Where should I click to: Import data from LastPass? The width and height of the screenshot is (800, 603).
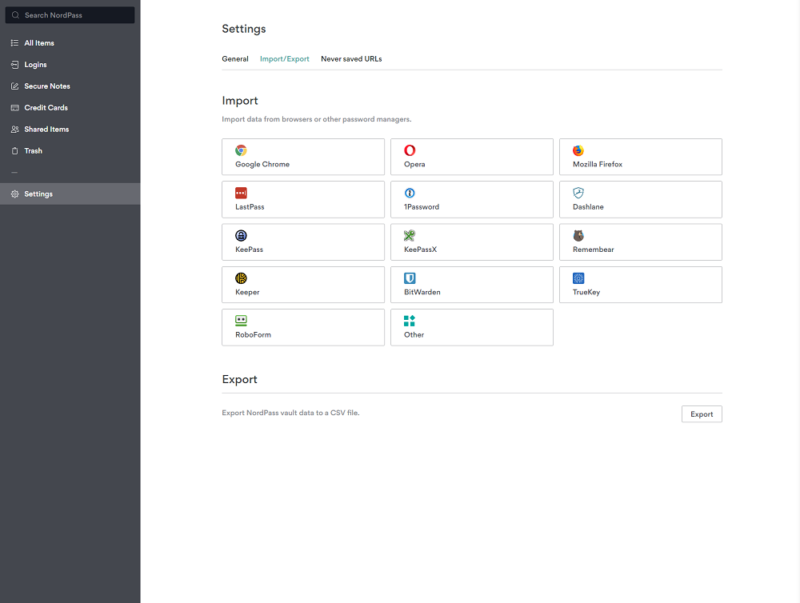[302, 199]
